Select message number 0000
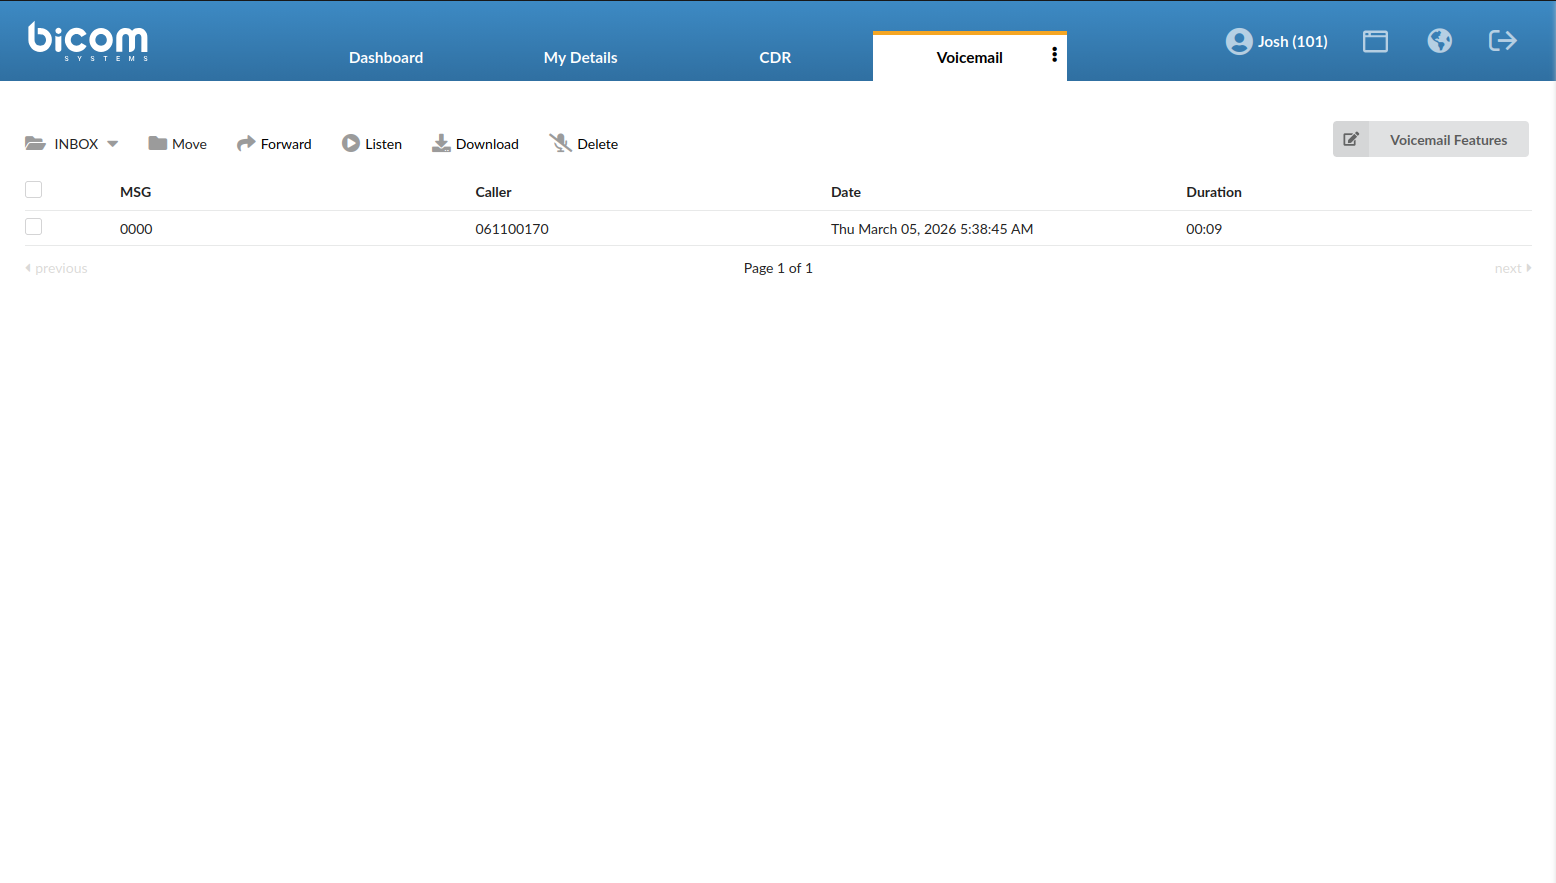 [136, 229]
